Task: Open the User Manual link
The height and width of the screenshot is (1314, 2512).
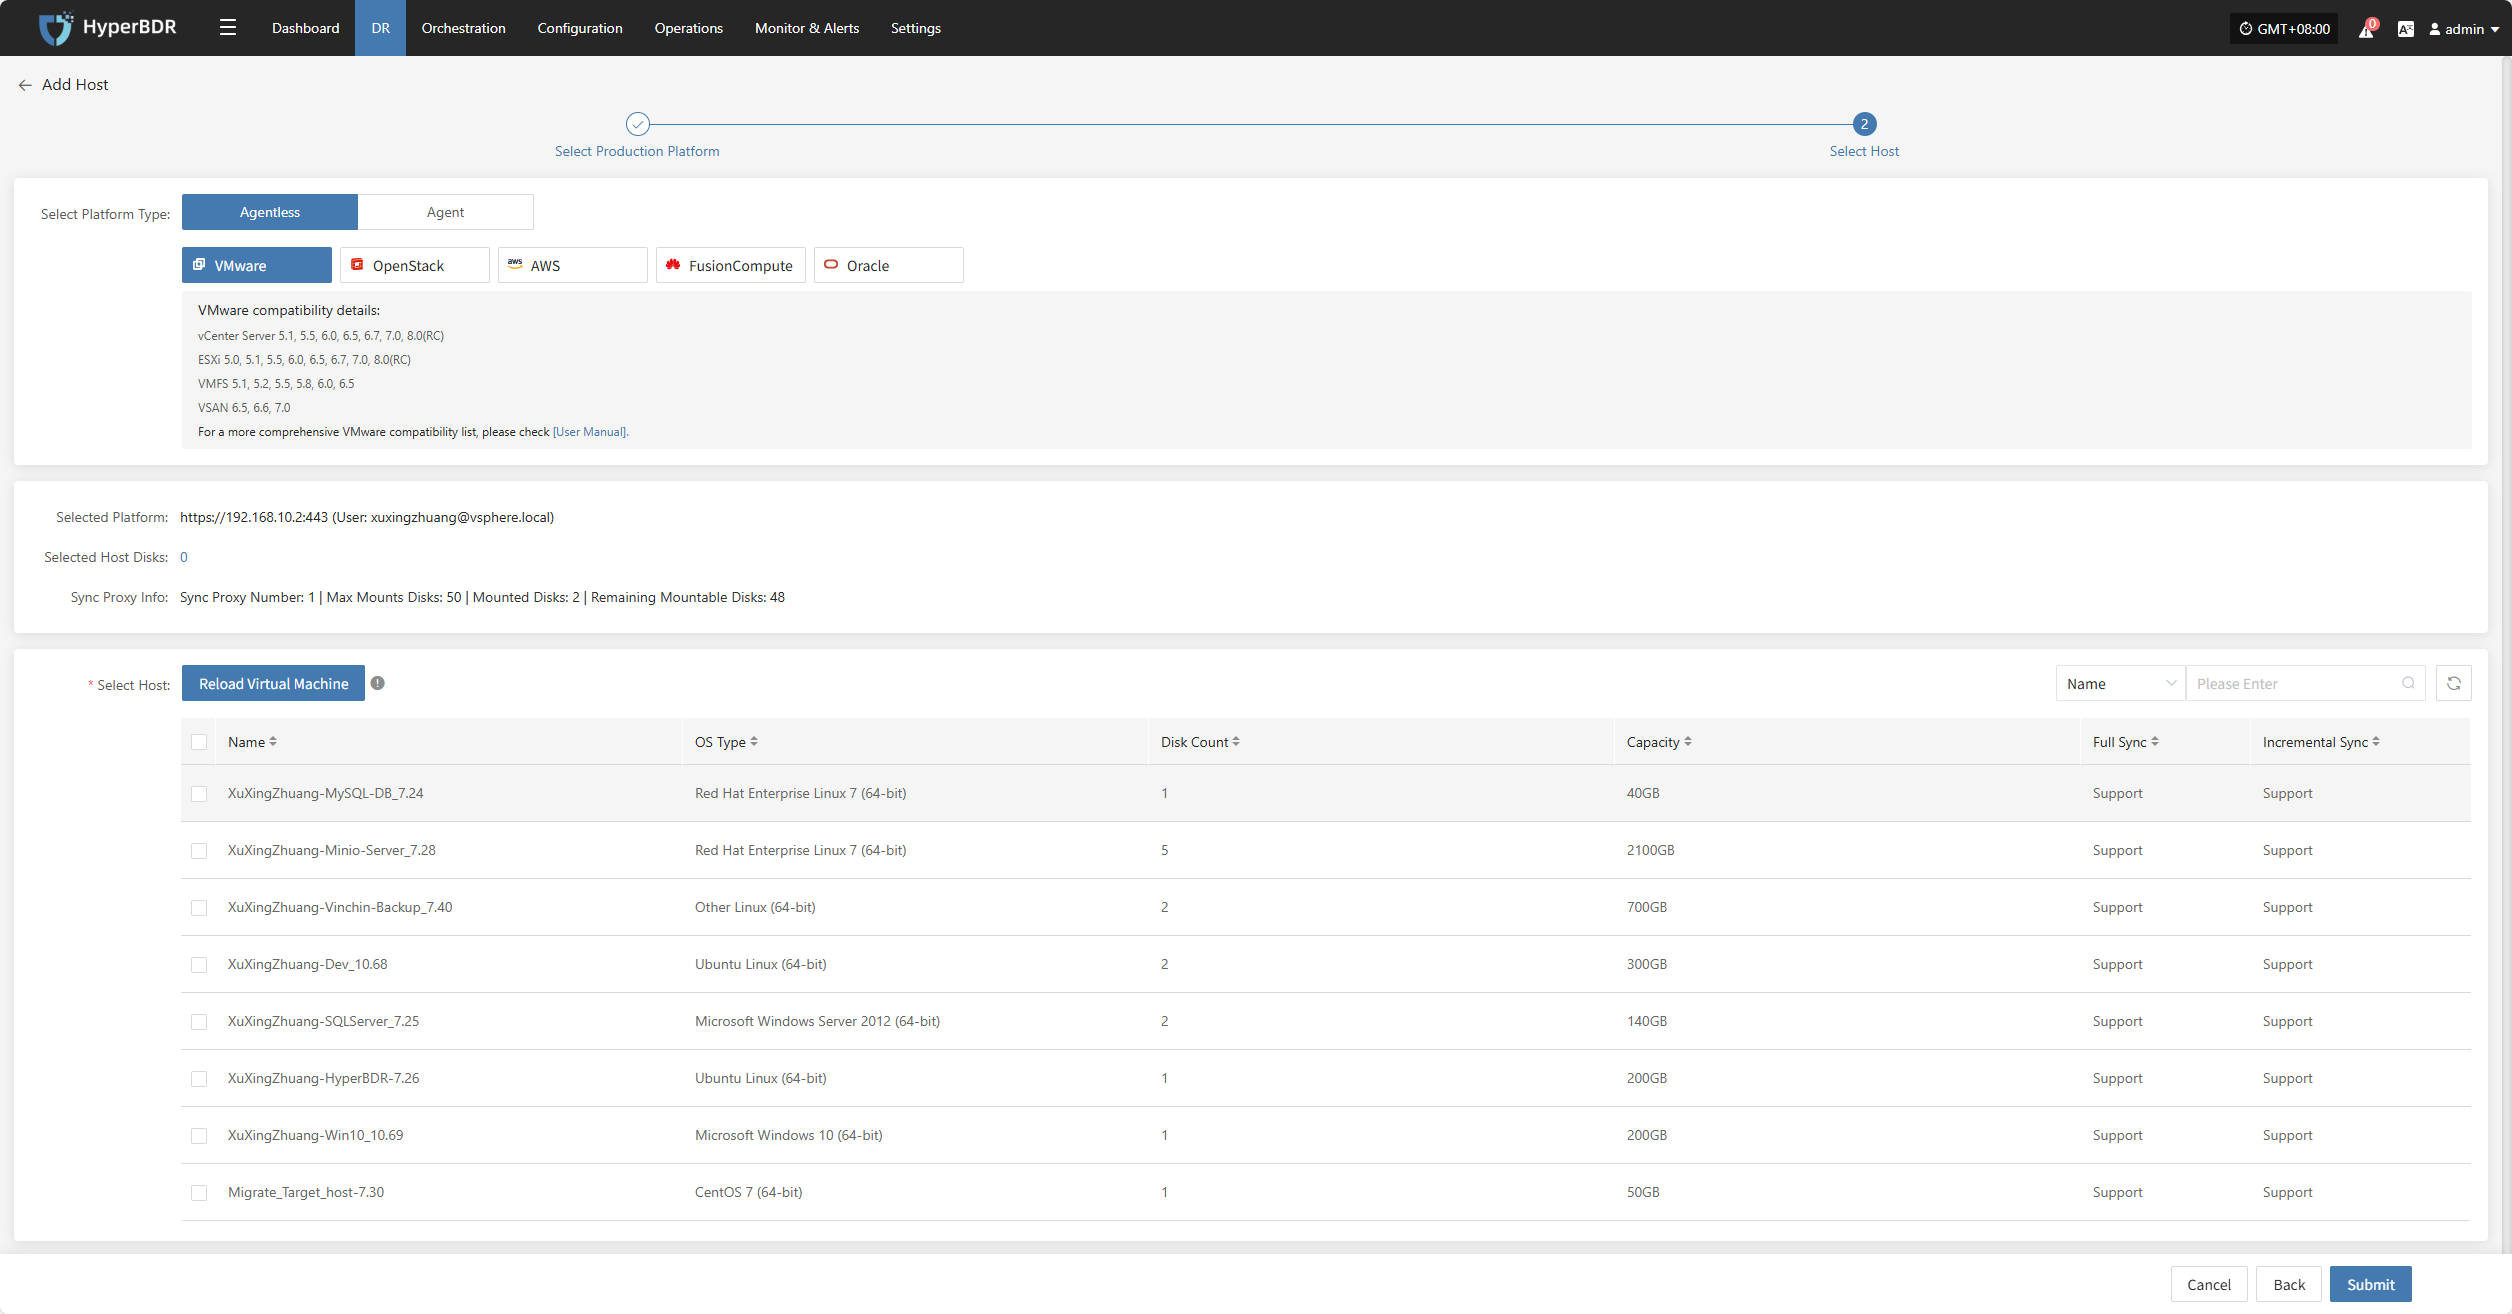Action: pyautogui.click(x=590, y=432)
